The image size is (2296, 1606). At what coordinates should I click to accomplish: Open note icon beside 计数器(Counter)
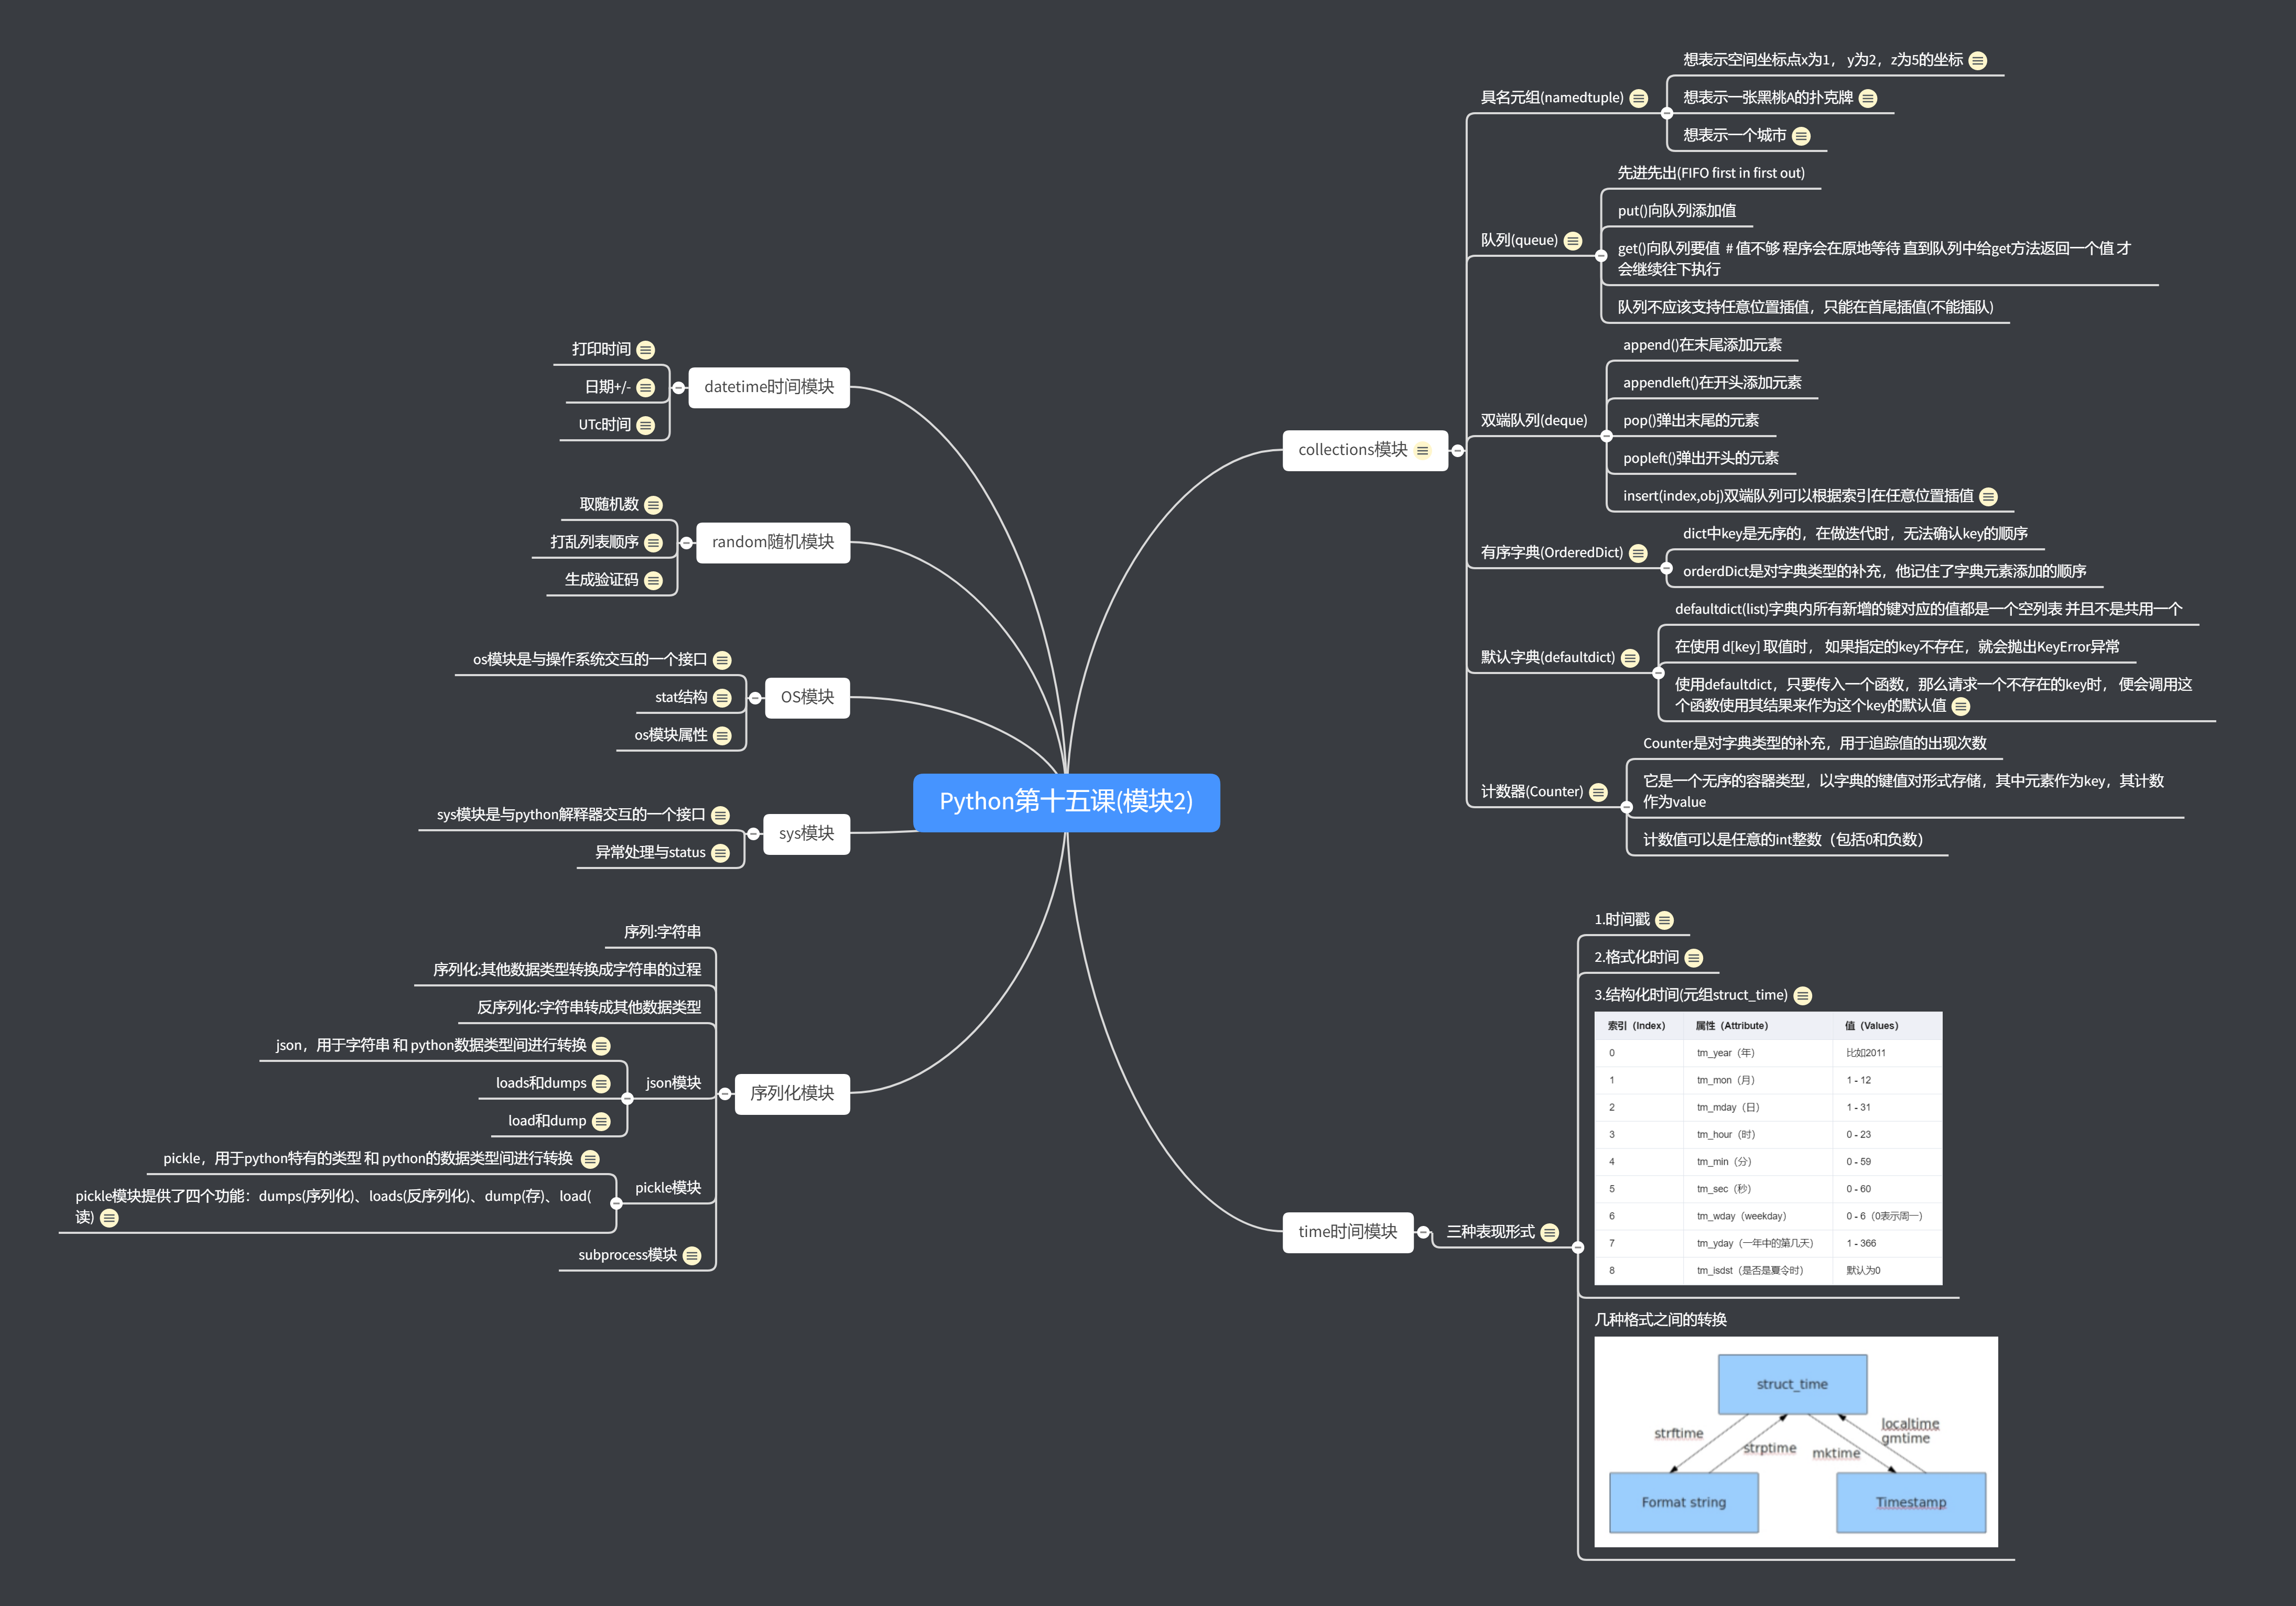pos(1599,792)
